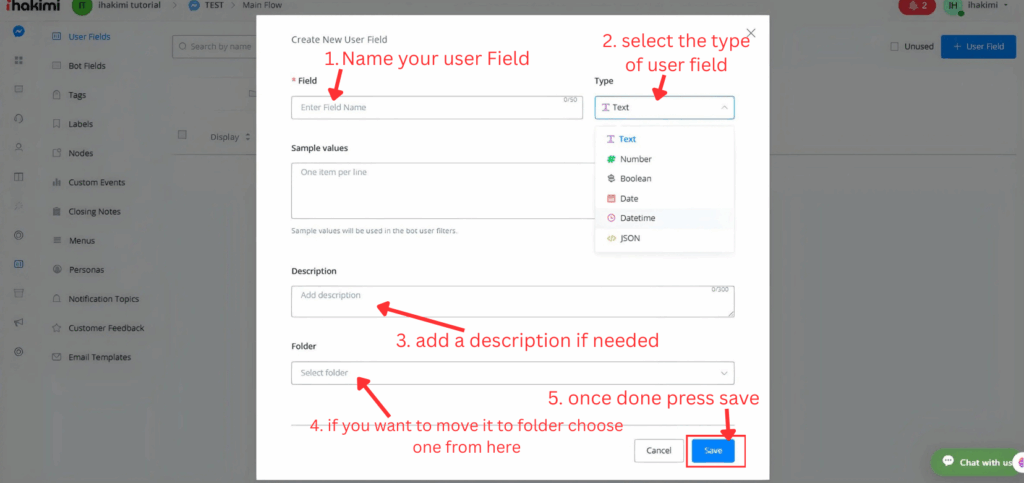The image size is (1024, 483).
Task: Click the Email Templates envelope icon
Action: click(x=56, y=357)
